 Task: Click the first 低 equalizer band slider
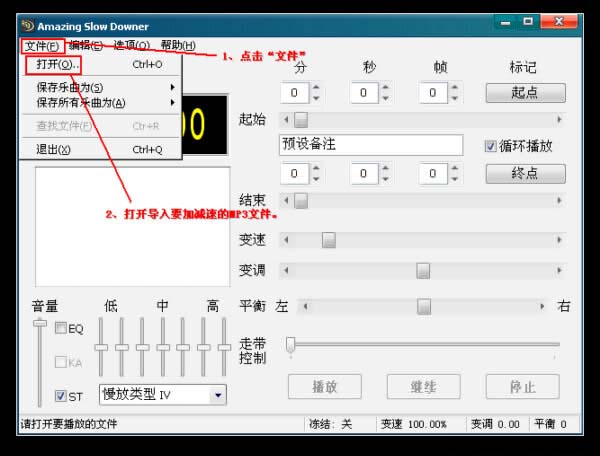pyautogui.click(x=101, y=347)
